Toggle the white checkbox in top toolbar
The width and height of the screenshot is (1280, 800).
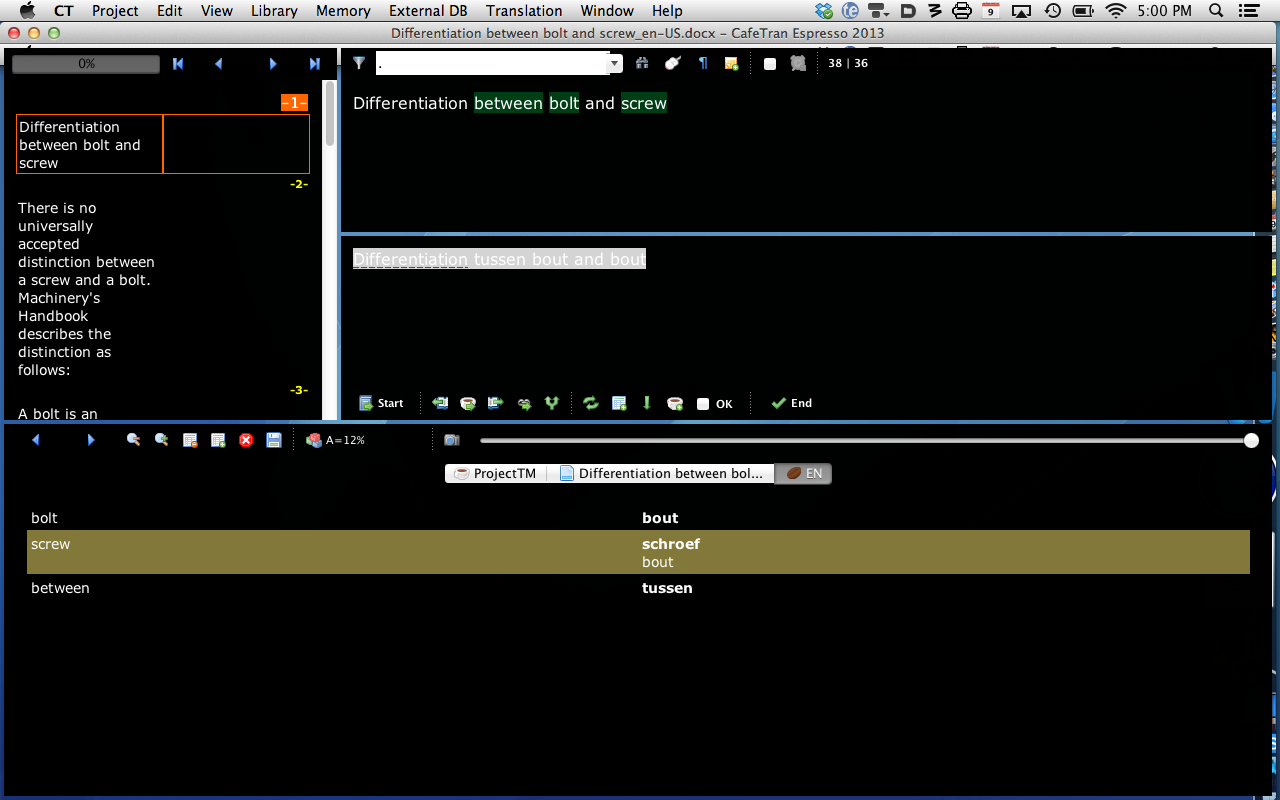(x=770, y=64)
